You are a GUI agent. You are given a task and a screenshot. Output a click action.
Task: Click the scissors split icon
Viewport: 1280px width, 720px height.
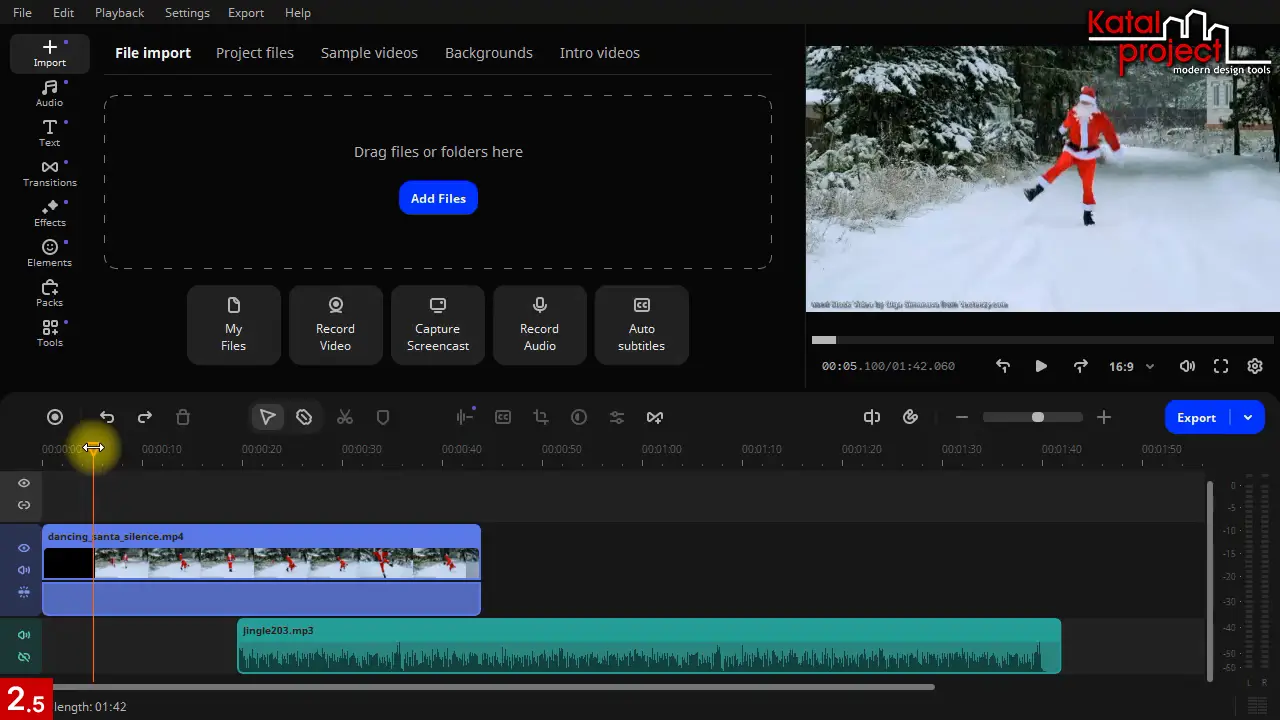tap(345, 417)
